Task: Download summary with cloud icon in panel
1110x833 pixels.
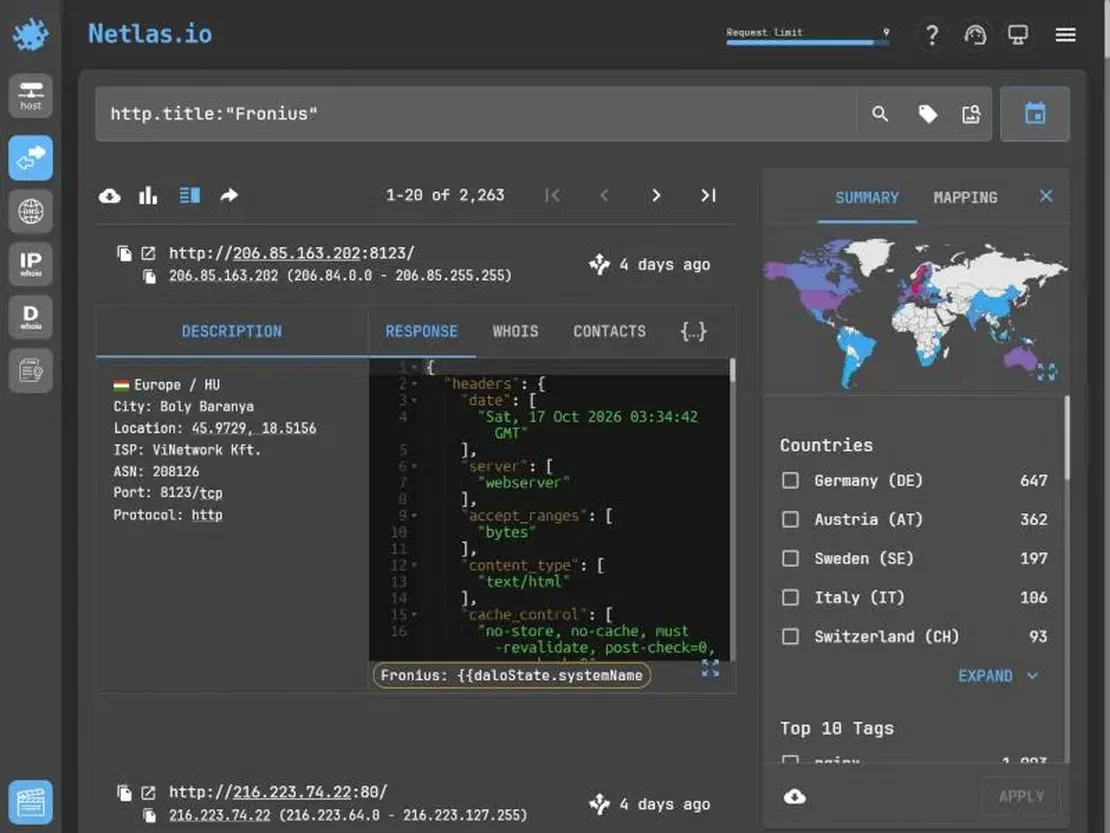Action: (x=795, y=797)
